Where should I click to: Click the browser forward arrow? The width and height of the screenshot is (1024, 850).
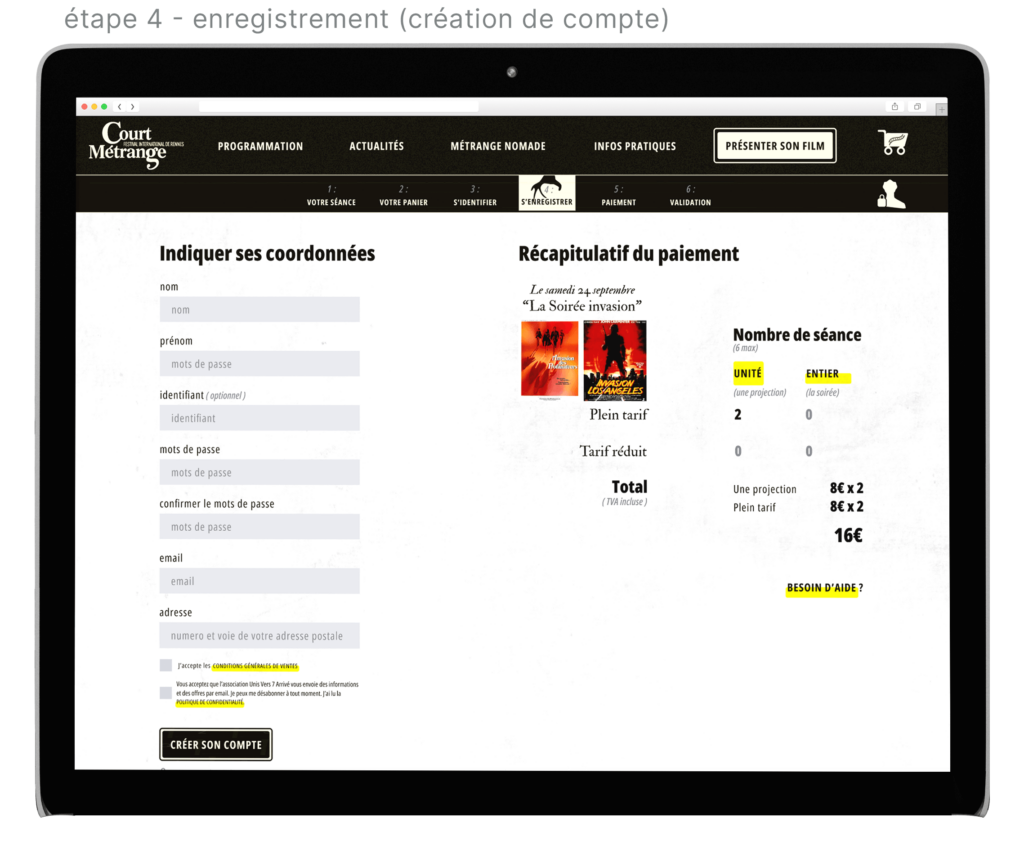click(x=132, y=107)
